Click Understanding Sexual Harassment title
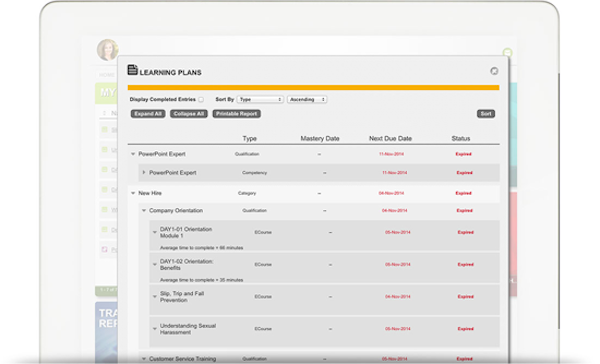The image size is (600, 364). 188,329
